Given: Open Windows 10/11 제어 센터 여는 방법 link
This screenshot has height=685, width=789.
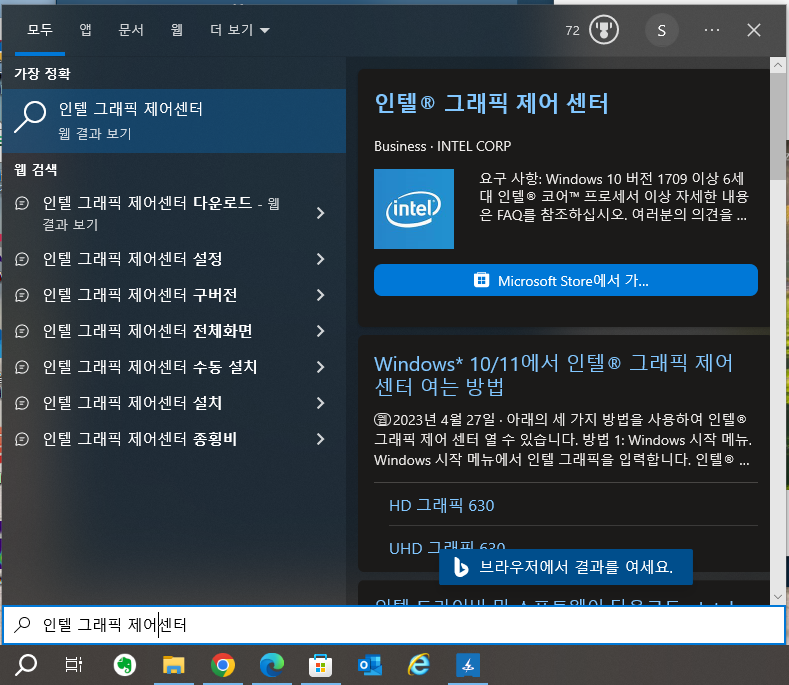Looking at the screenshot, I should pyautogui.click(x=554, y=375).
